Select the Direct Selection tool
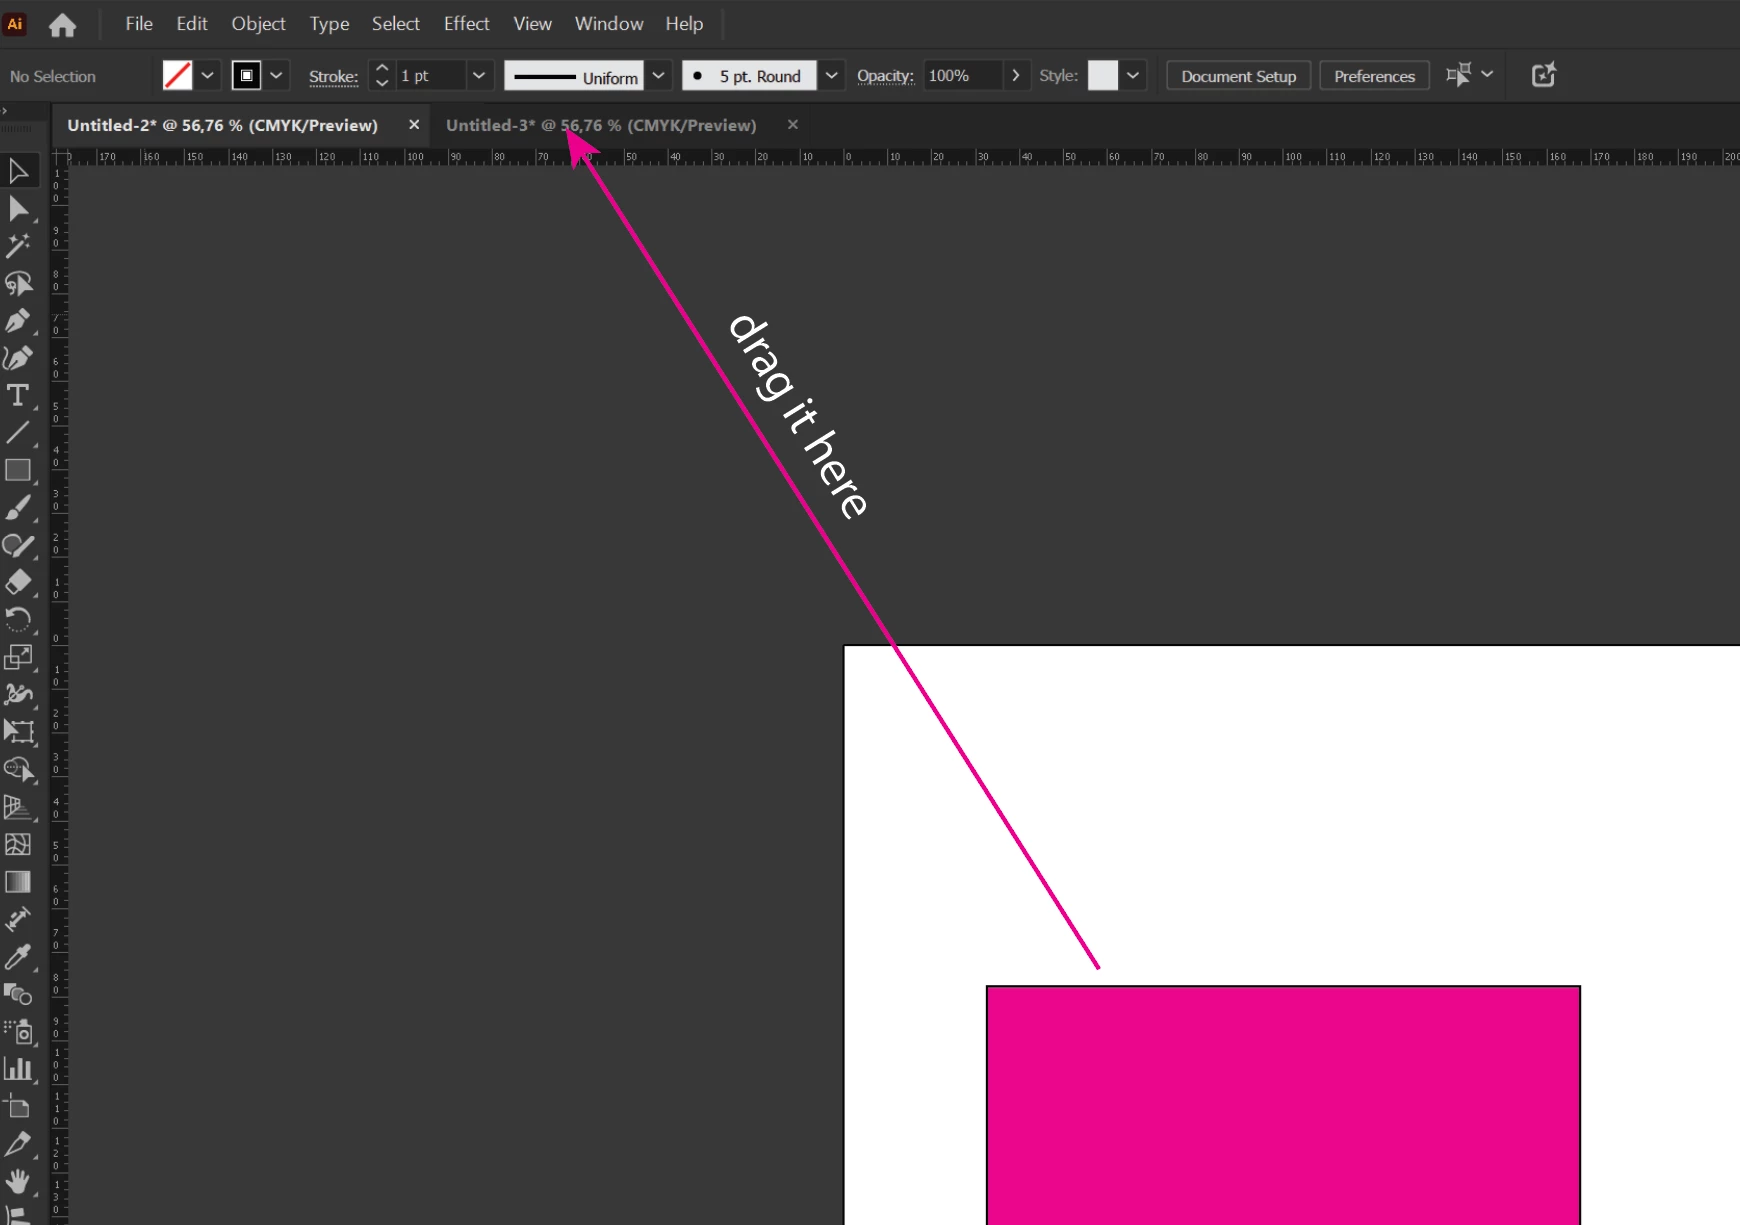Screen dimensions: 1740x1225 click(18, 209)
